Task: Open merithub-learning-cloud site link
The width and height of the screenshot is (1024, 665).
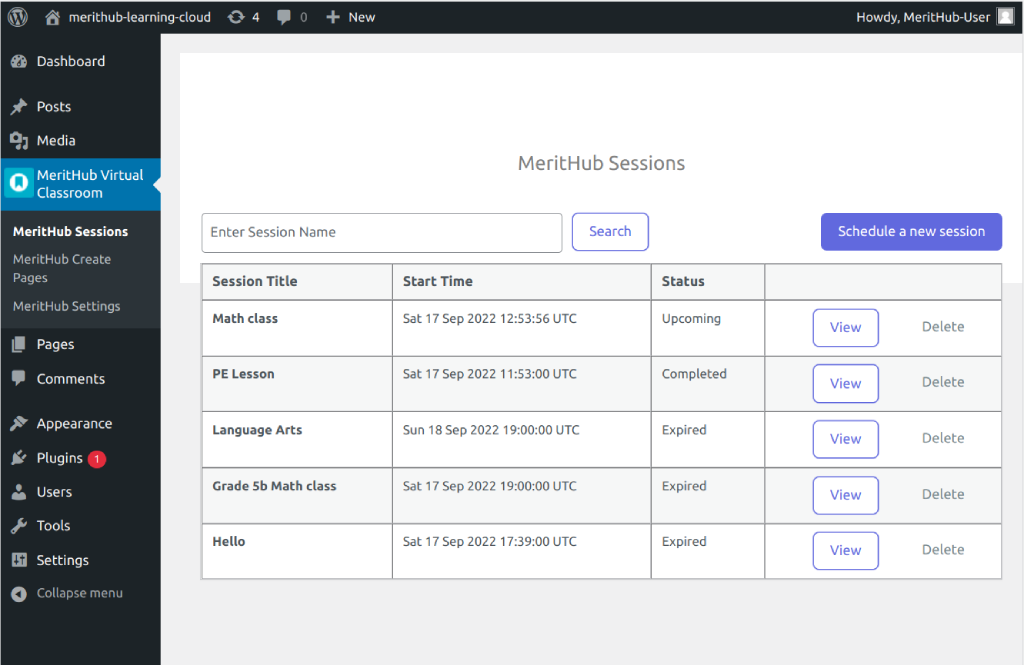Action: pyautogui.click(x=140, y=17)
